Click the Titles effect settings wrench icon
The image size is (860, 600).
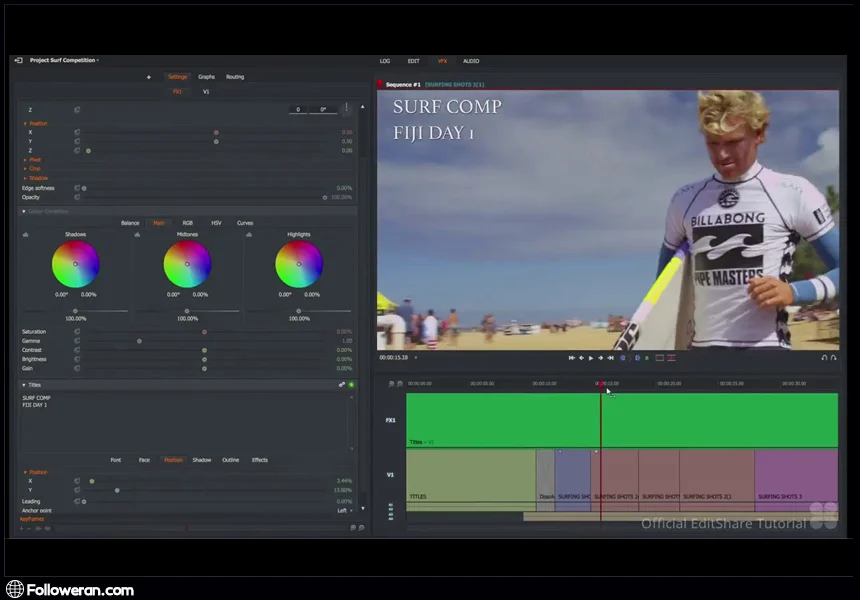[342, 385]
